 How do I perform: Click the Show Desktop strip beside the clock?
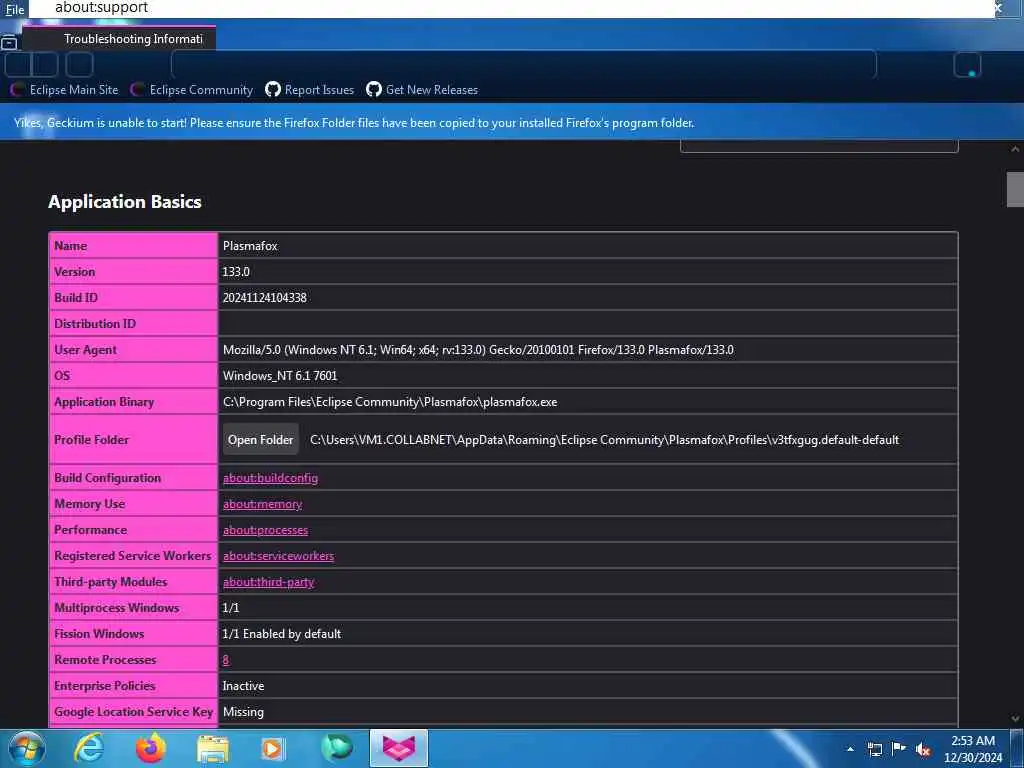coord(1017,748)
